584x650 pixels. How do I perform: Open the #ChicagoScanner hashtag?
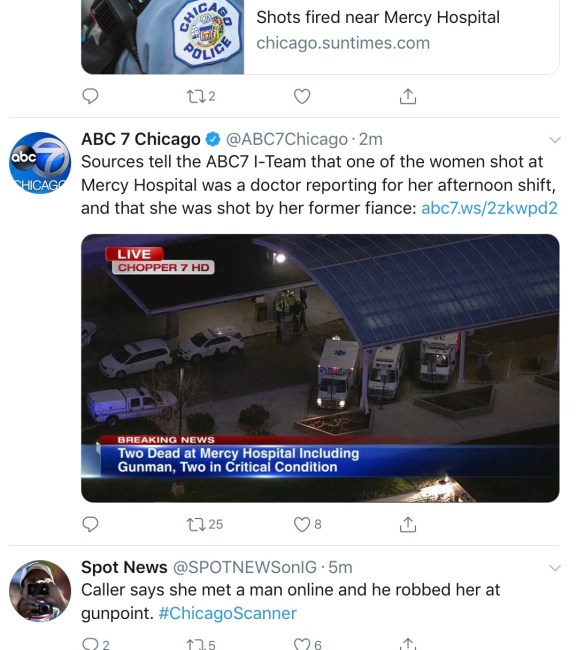(x=228, y=613)
